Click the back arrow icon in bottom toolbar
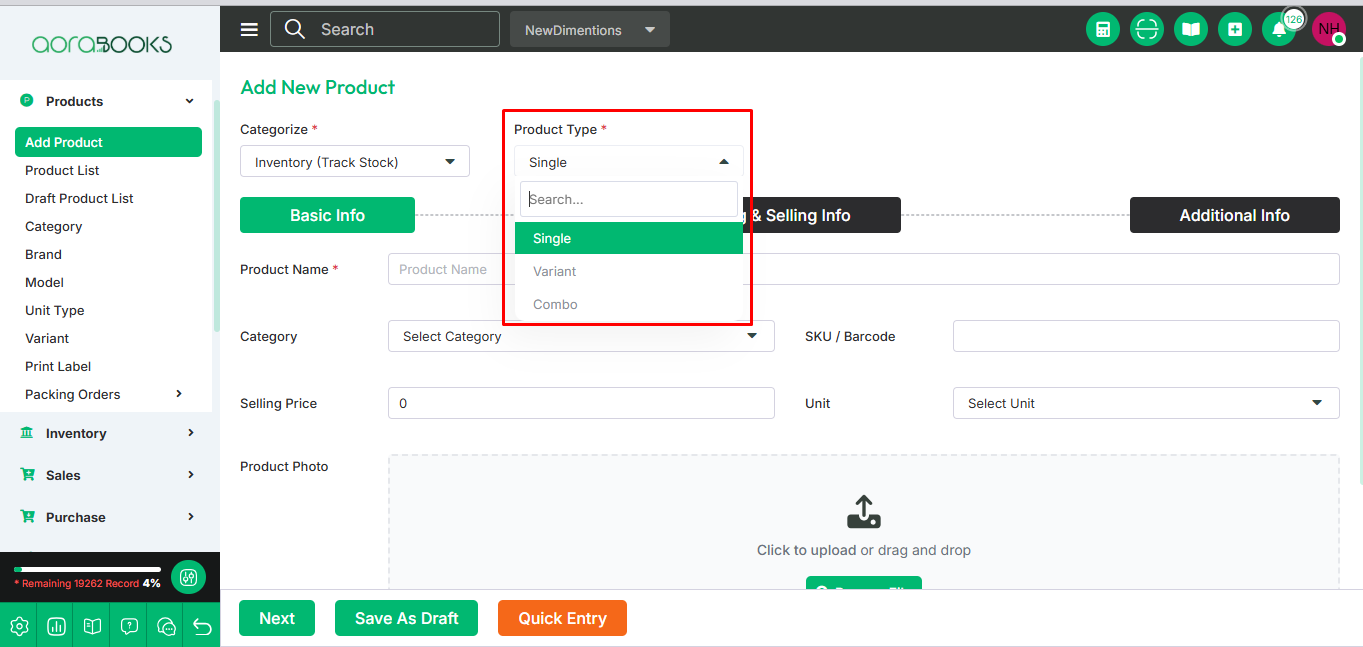 202,626
